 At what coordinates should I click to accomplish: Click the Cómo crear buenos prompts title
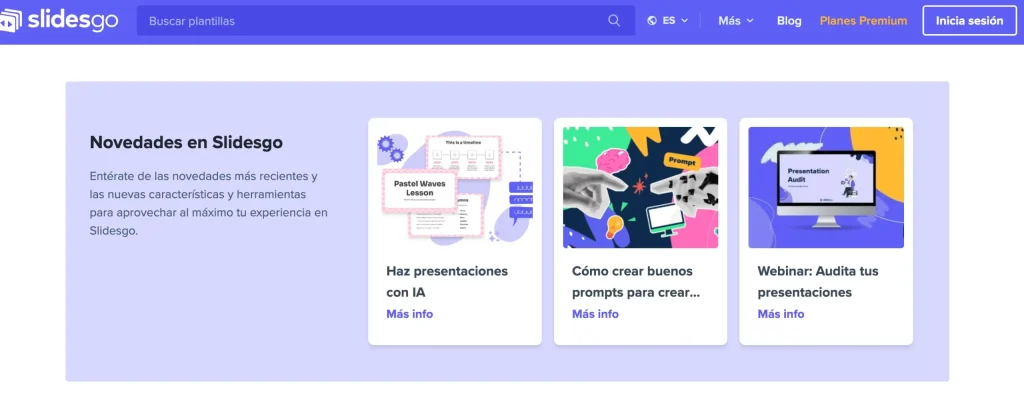tap(635, 281)
